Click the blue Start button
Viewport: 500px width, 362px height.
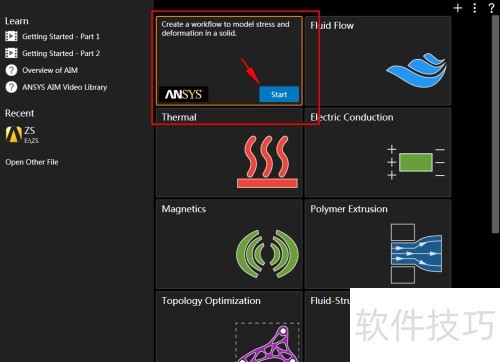click(279, 94)
